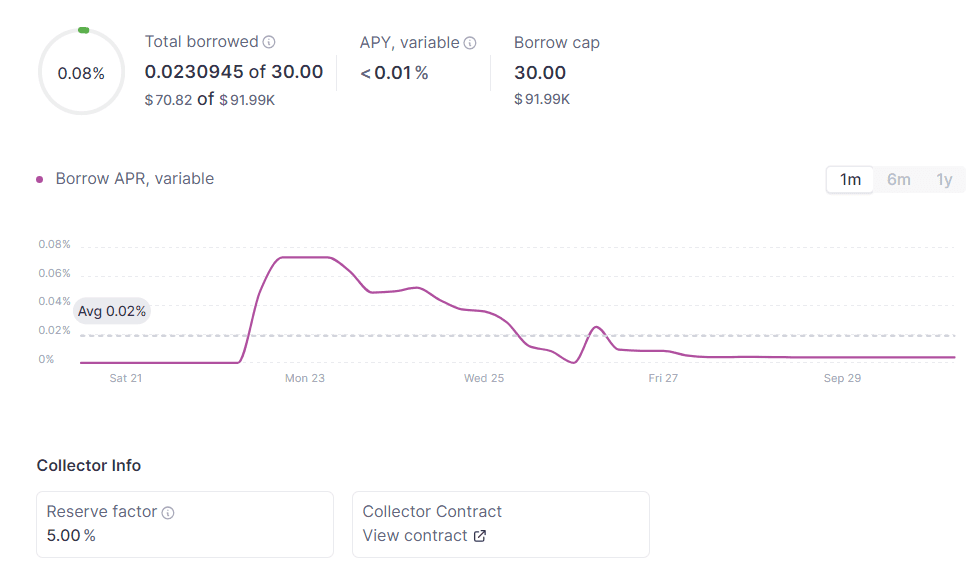Screen dimensions: 978x574
Task: Click the info icon next to APY, variable
Action: click(x=470, y=43)
